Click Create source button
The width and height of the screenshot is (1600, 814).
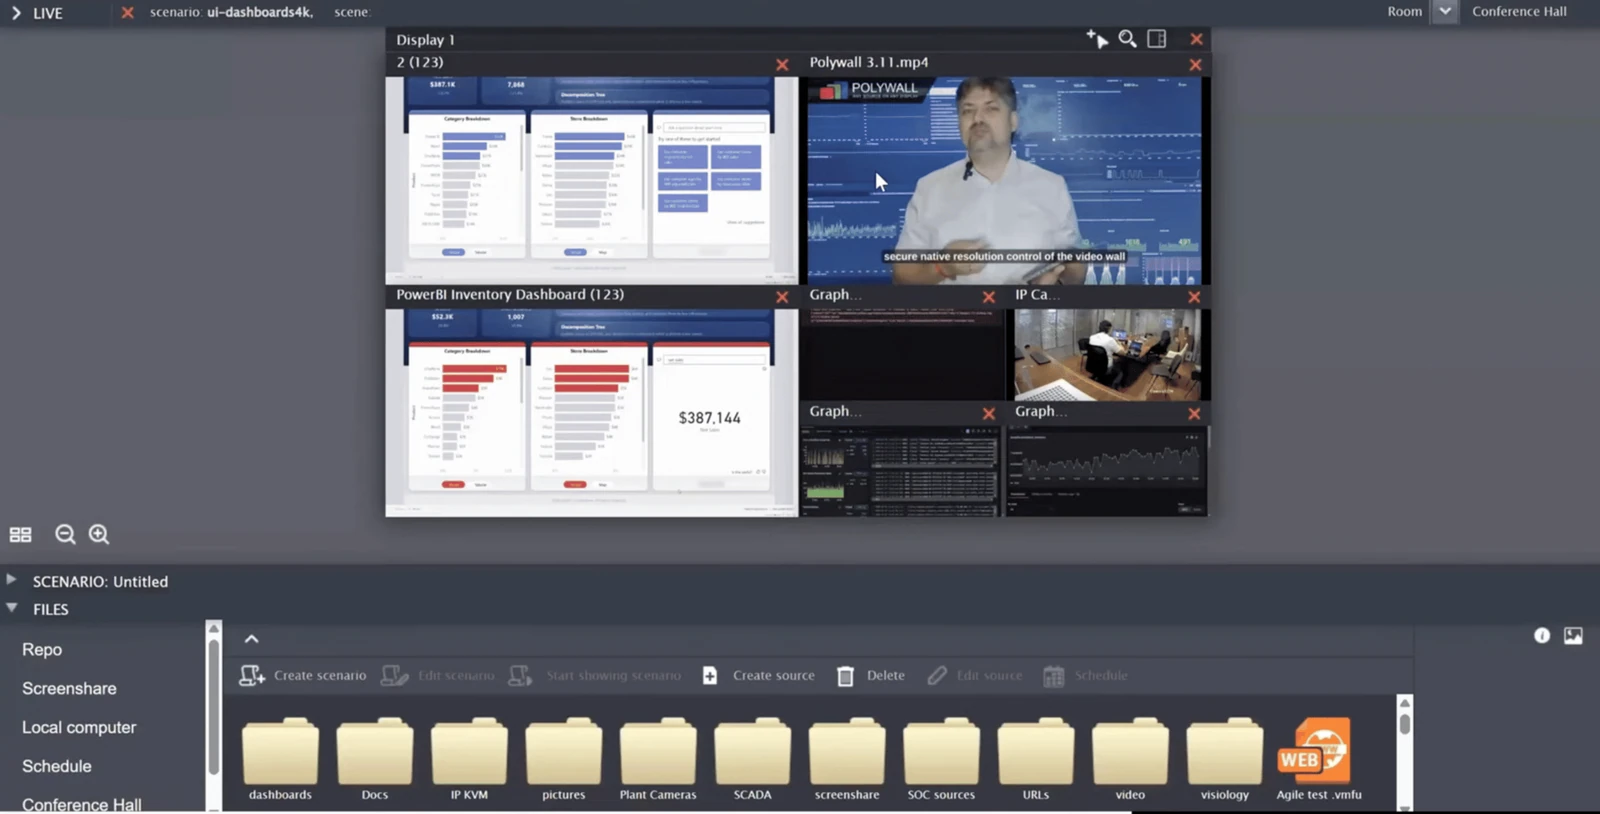pos(759,676)
